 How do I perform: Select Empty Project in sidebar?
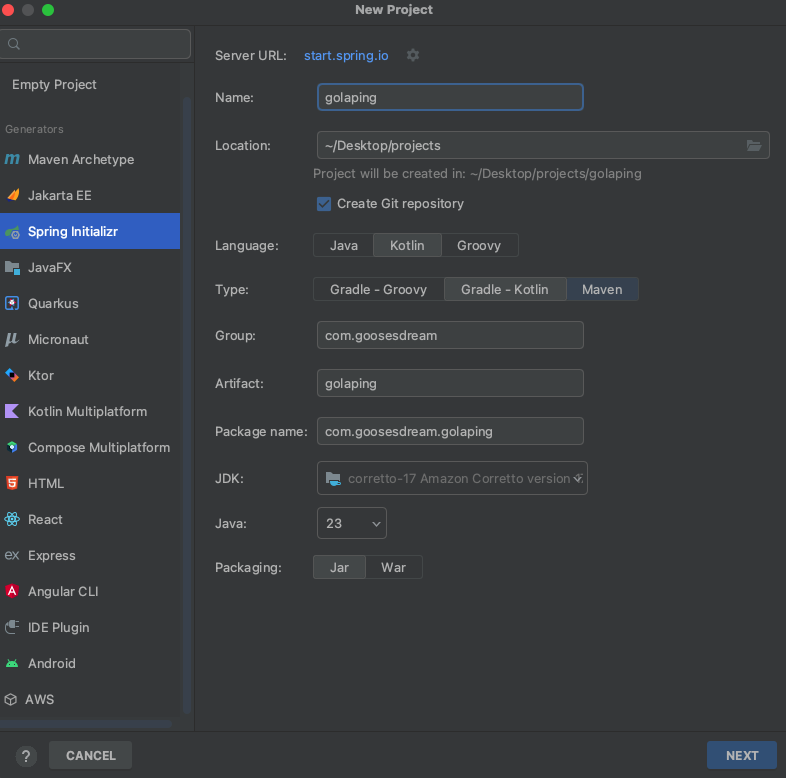click(54, 85)
